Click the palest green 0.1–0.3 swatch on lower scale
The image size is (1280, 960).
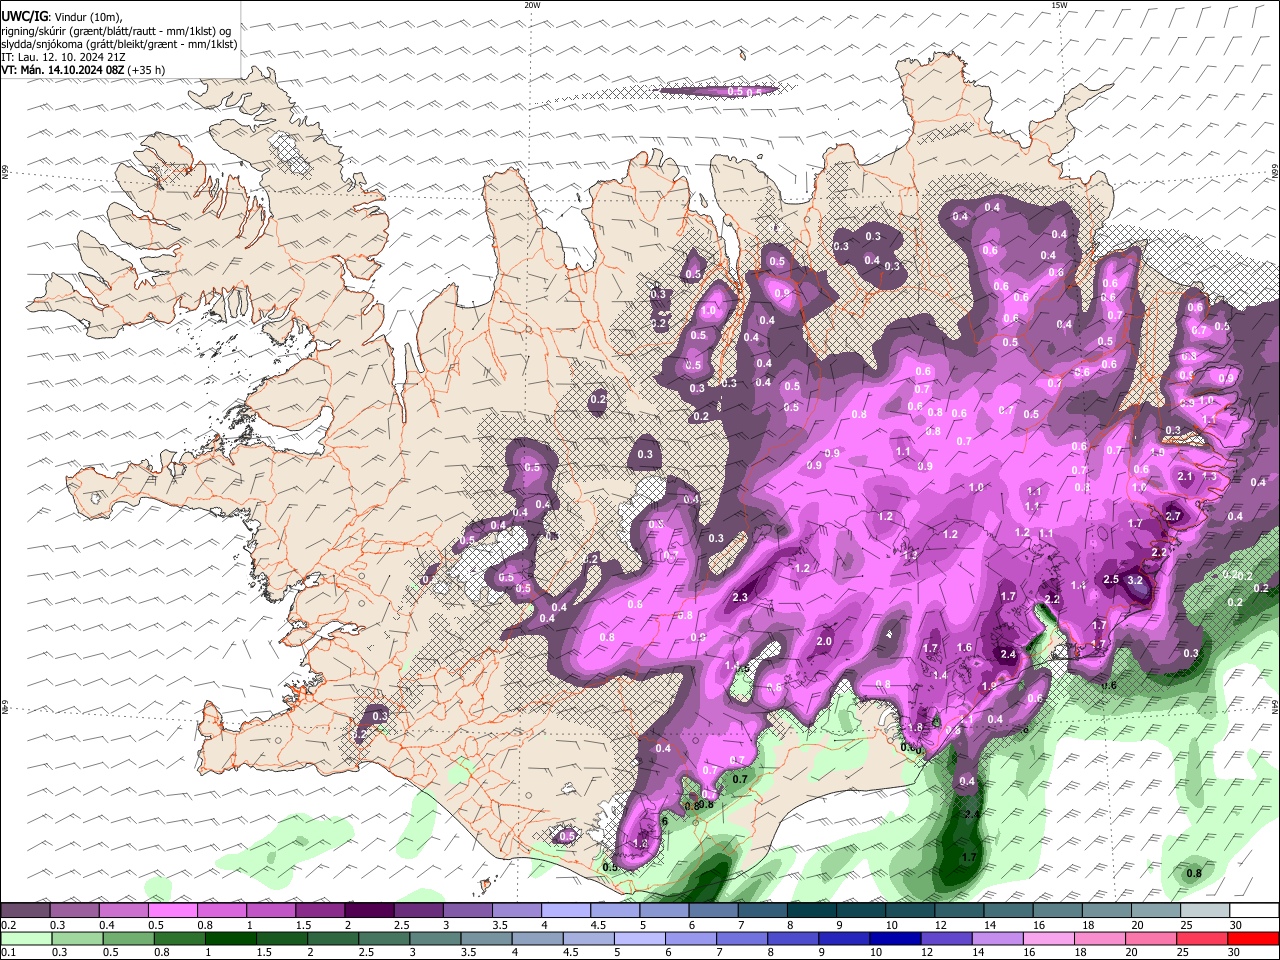coord(26,939)
